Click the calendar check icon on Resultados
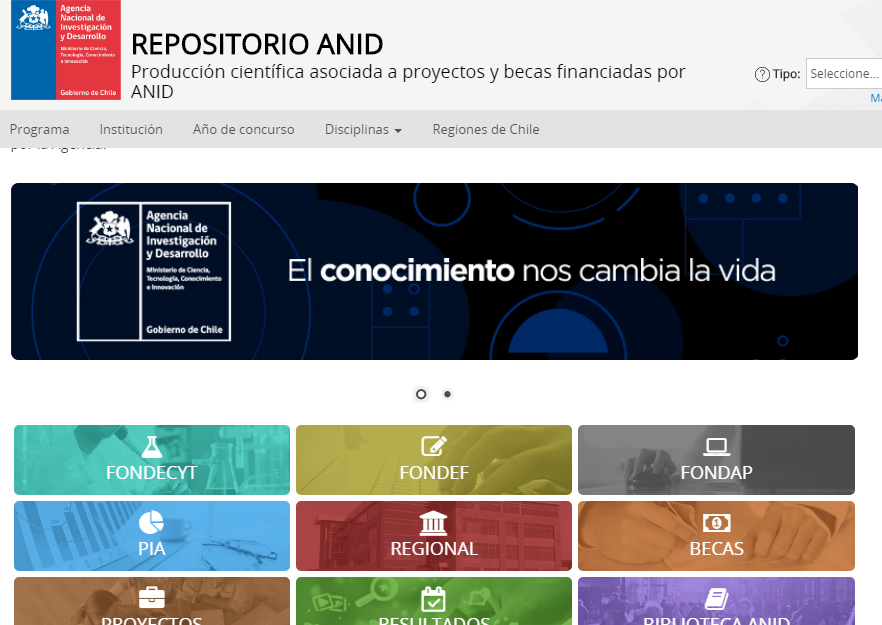This screenshot has height=625, width=882. point(434,598)
